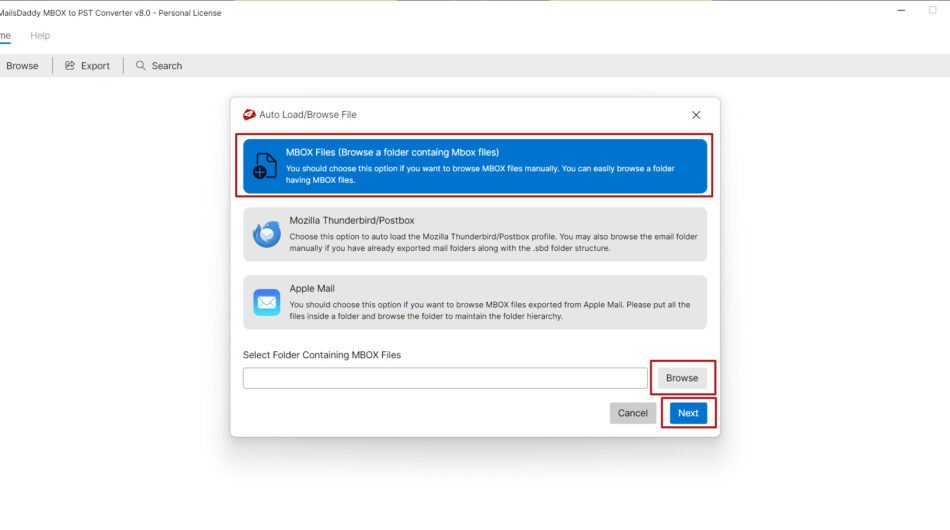Click the Thunderbird logo icon
The width and height of the screenshot is (950, 530).
[x=267, y=234]
